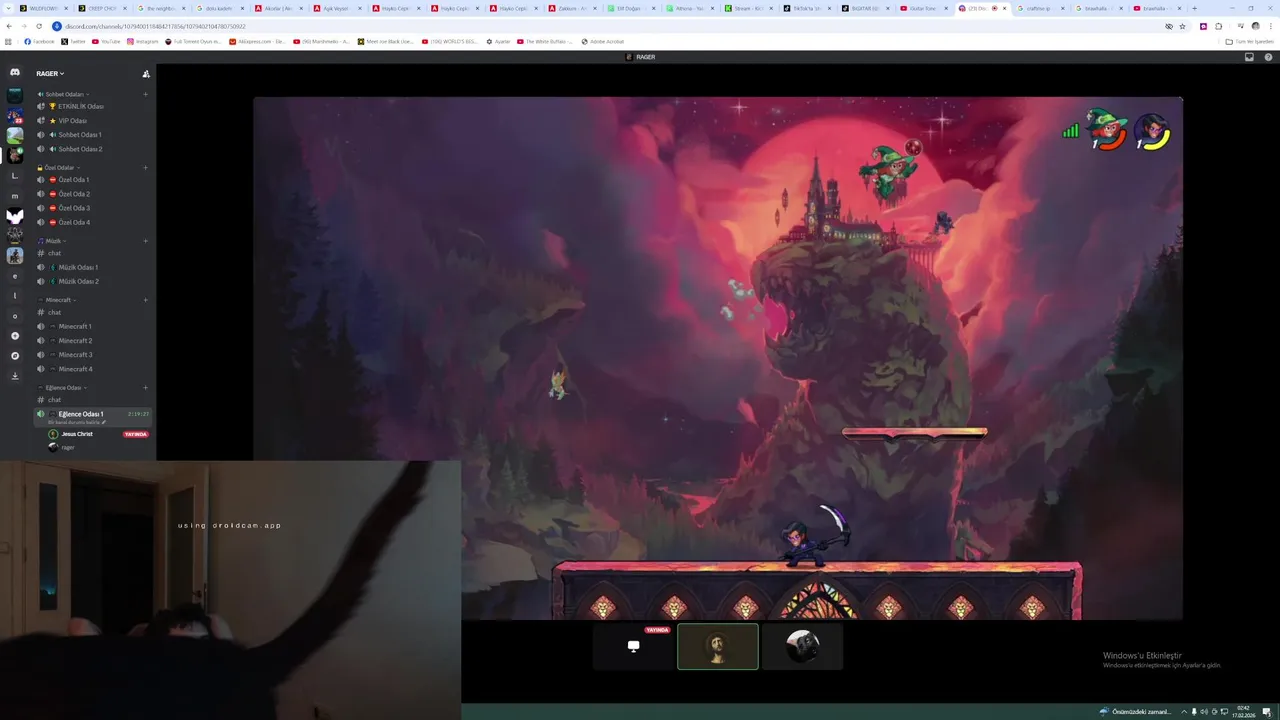Image resolution: width=1280 pixels, height=720 pixels.
Task: Collapse the Müzik category
Action: tap(50, 241)
